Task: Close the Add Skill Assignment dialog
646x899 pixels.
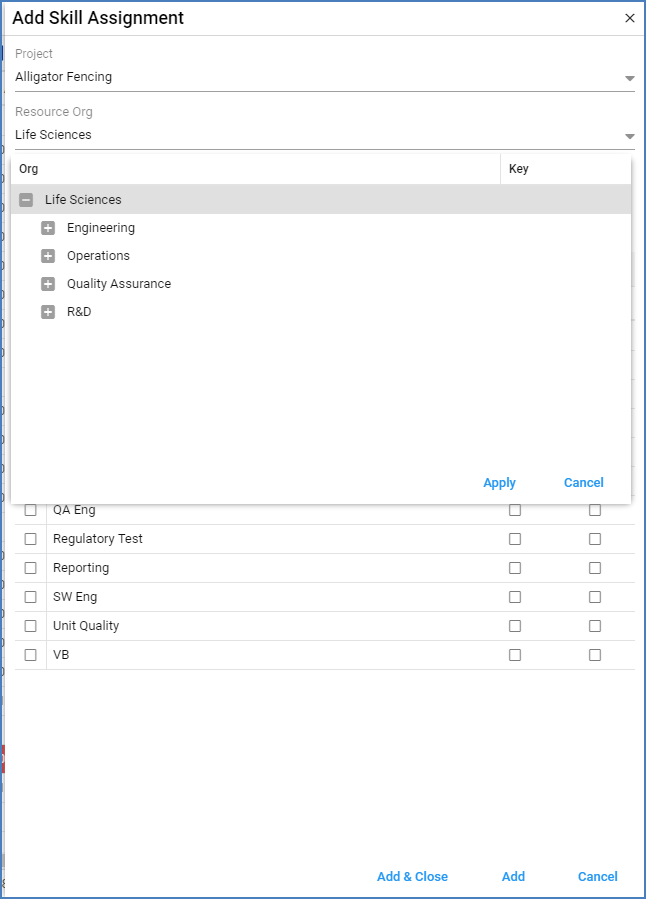Action: 629,18
